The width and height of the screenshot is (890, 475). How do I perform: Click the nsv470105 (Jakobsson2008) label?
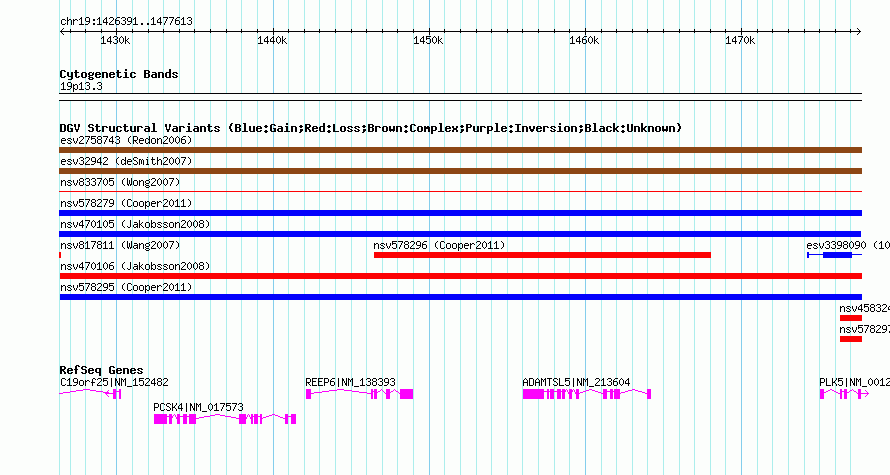[135, 224]
